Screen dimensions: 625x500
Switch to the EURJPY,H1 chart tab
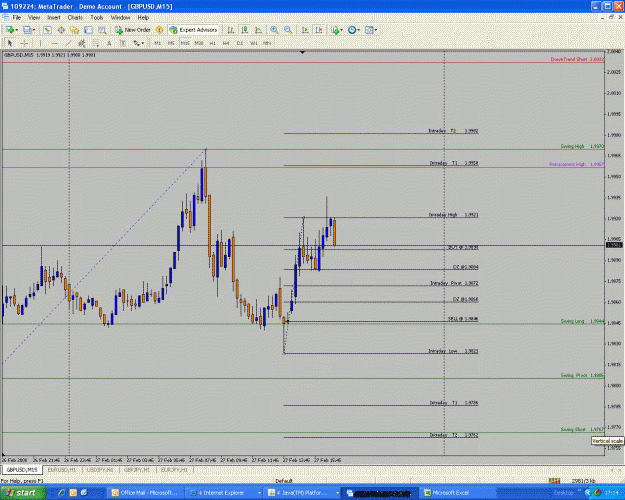point(174,470)
